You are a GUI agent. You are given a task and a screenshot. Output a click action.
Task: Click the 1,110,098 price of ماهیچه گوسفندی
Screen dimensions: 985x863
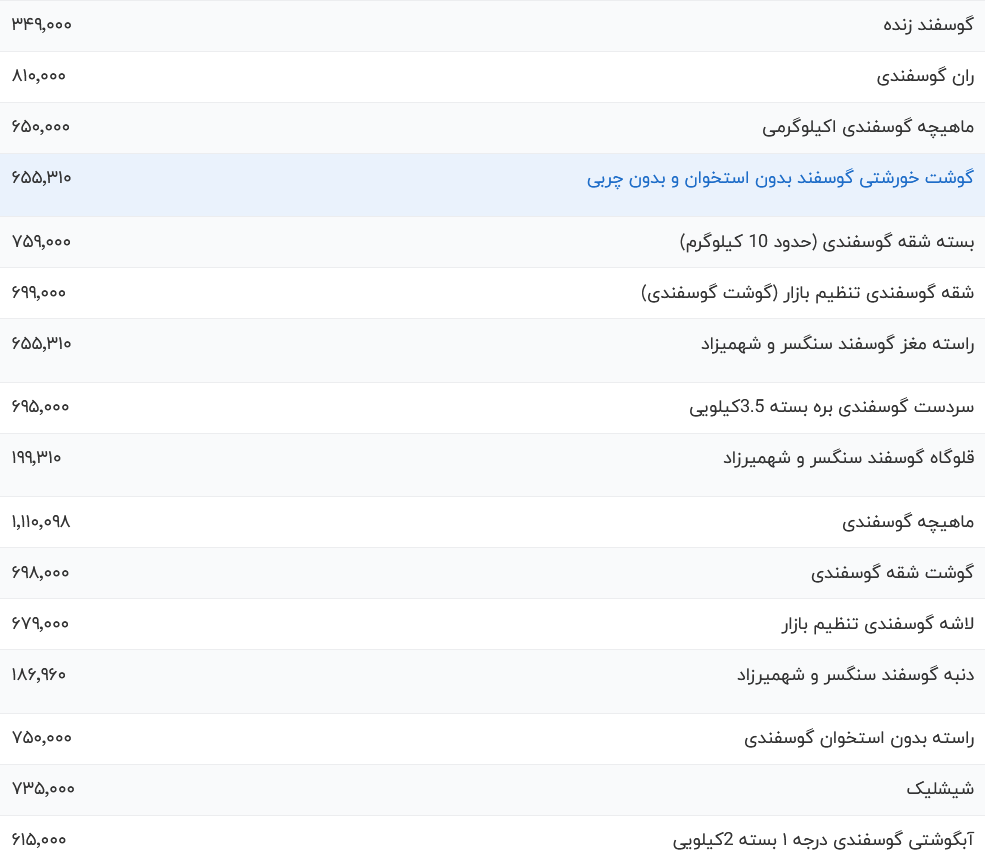(41, 522)
